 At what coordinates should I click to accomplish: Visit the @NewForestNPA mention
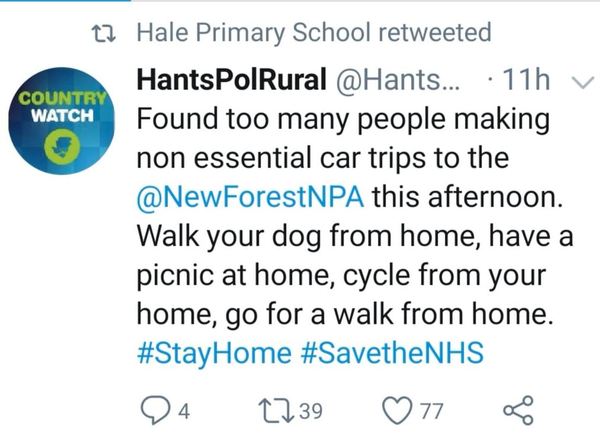pyautogui.click(x=249, y=196)
